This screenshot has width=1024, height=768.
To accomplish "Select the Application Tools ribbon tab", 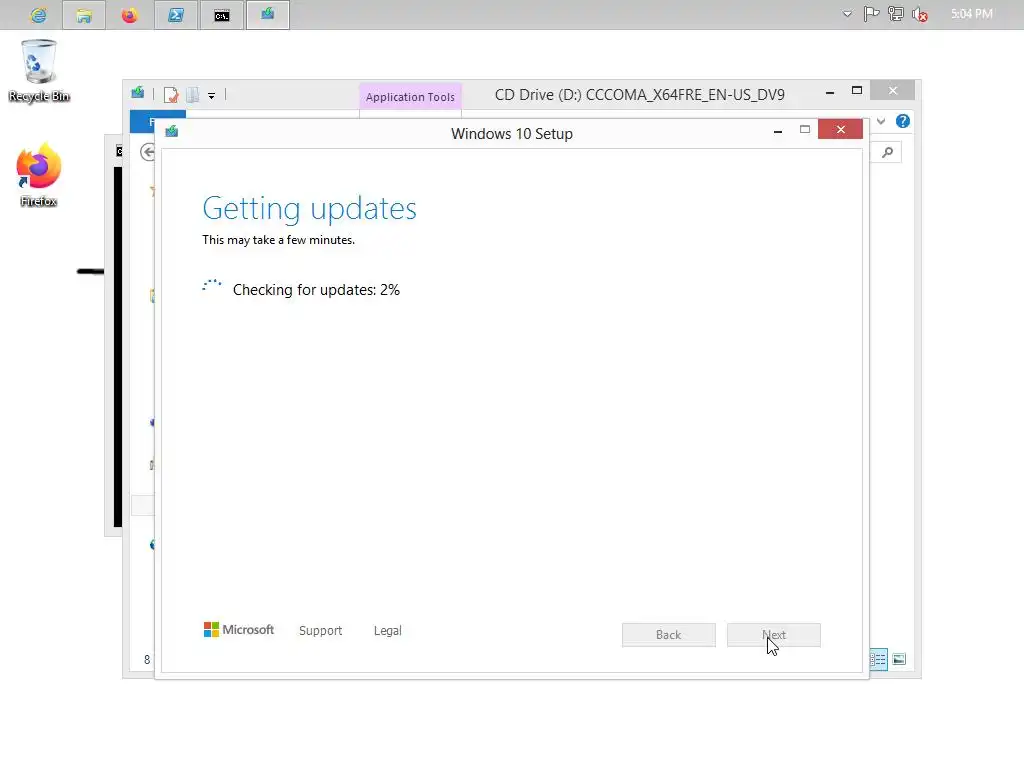I will [410, 97].
